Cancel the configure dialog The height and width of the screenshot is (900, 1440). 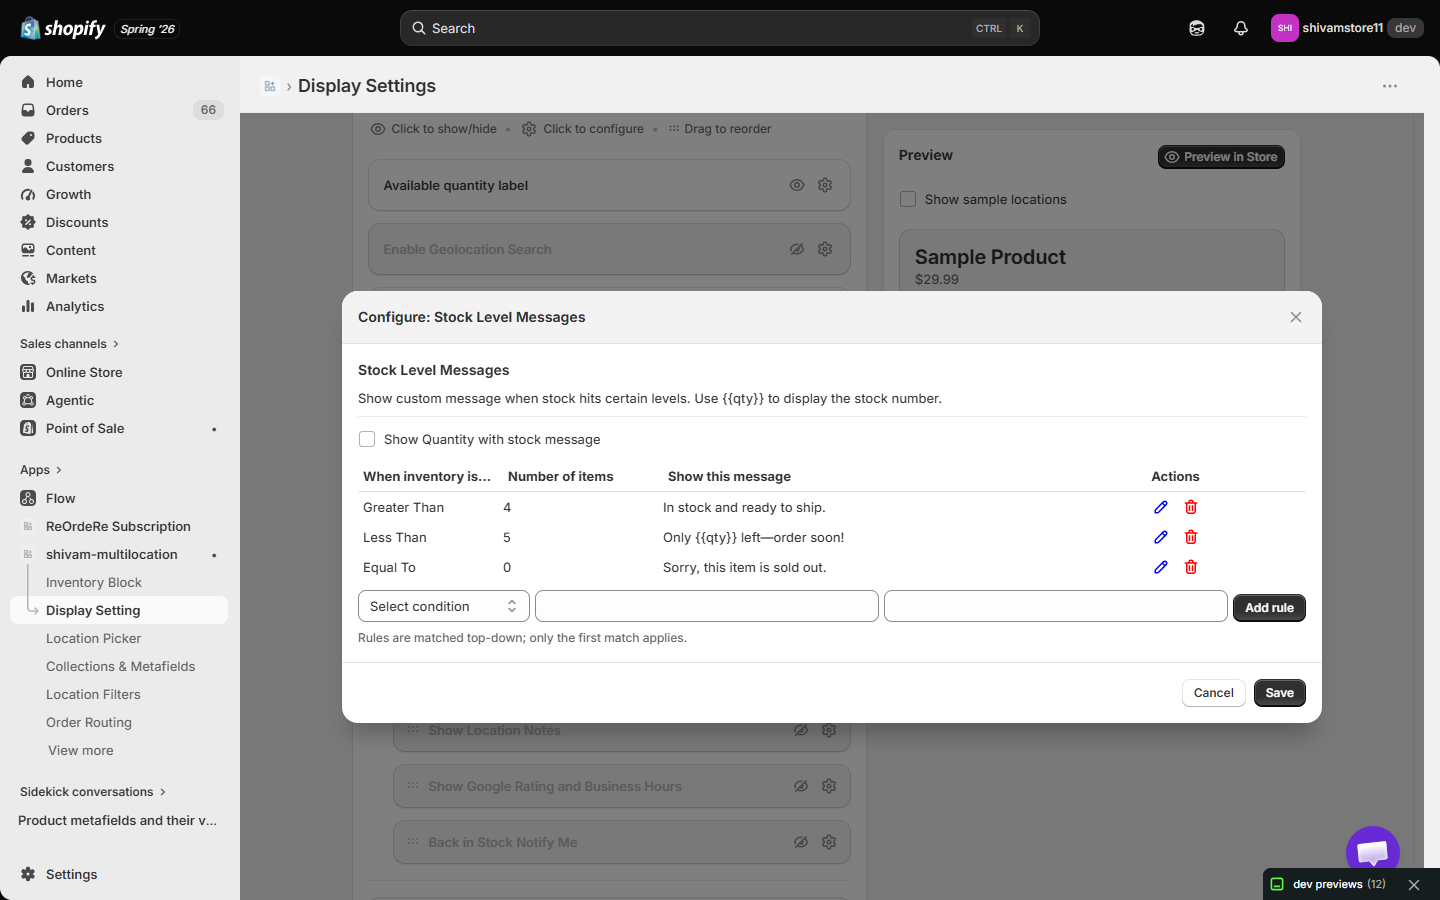pyautogui.click(x=1214, y=693)
